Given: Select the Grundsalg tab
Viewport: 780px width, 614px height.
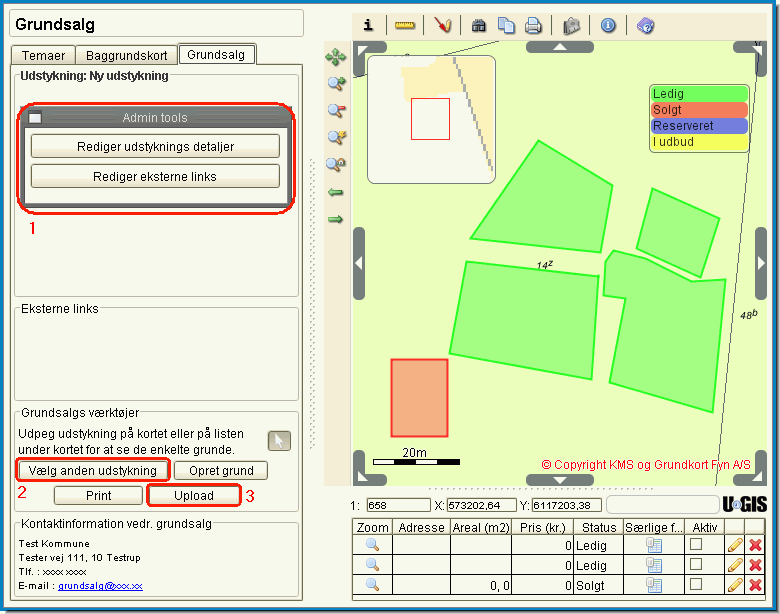Looking at the screenshot, I should coord(216,54).
